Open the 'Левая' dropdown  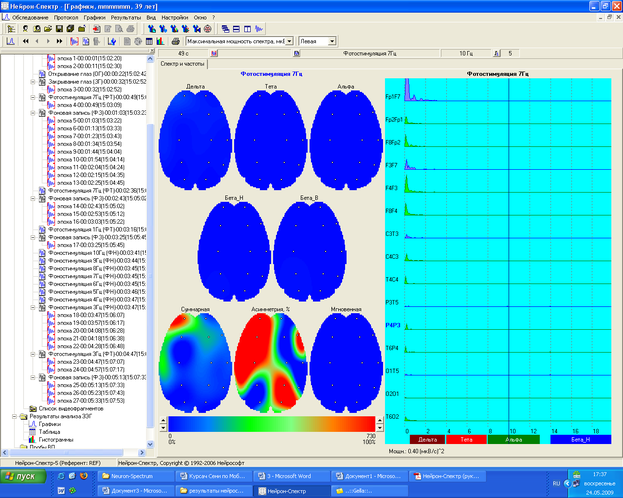332,41
